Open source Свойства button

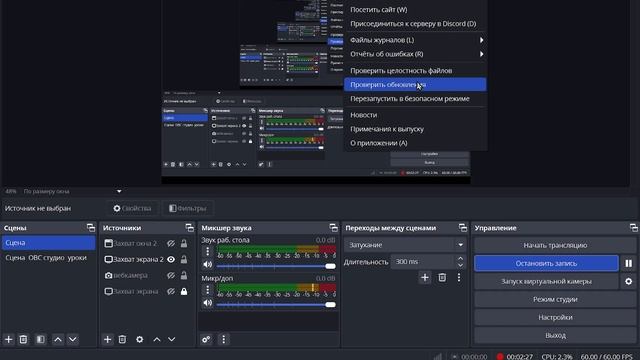coord(133,208)
